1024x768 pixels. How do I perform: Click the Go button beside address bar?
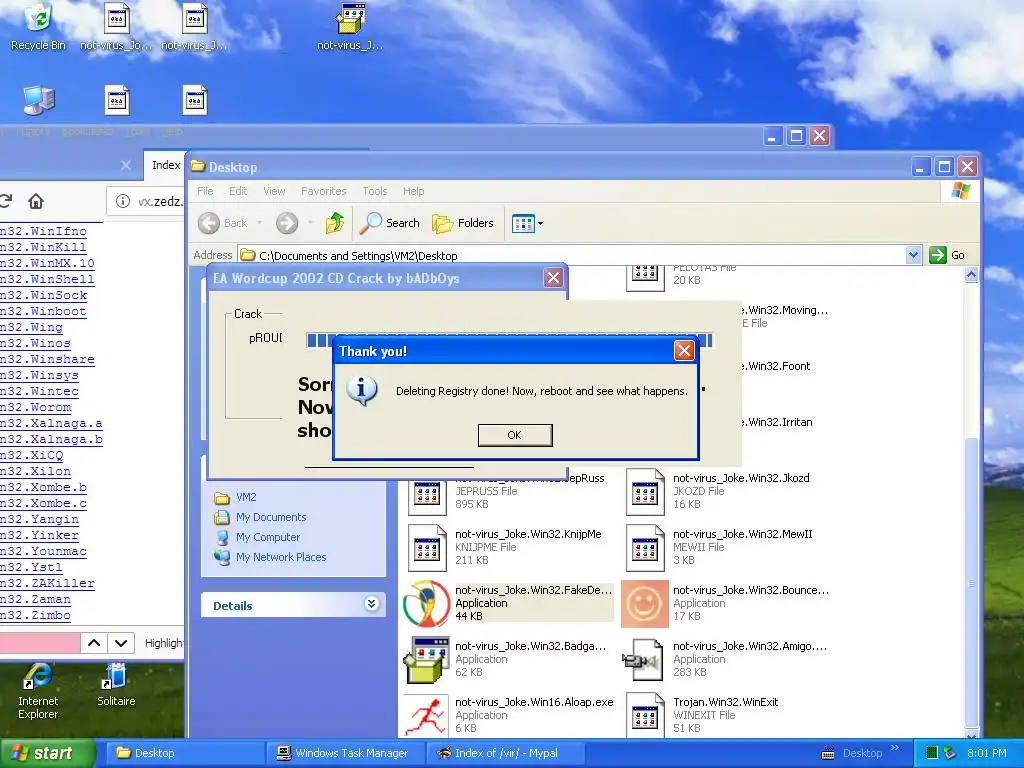click(948, 255)
